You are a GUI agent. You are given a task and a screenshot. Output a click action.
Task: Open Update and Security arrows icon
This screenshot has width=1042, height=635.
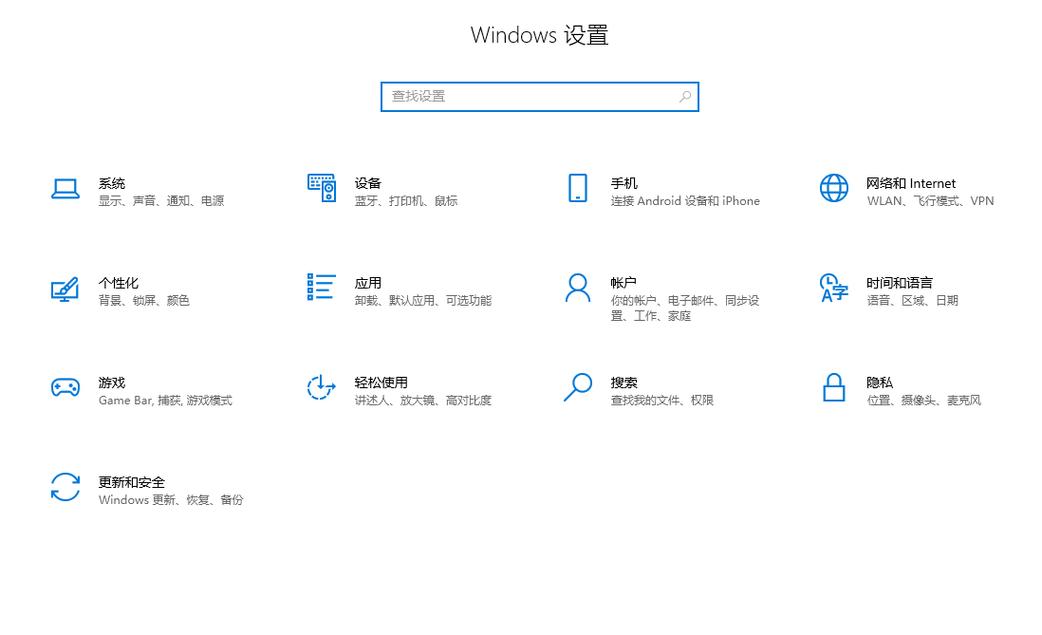point(64,488)
